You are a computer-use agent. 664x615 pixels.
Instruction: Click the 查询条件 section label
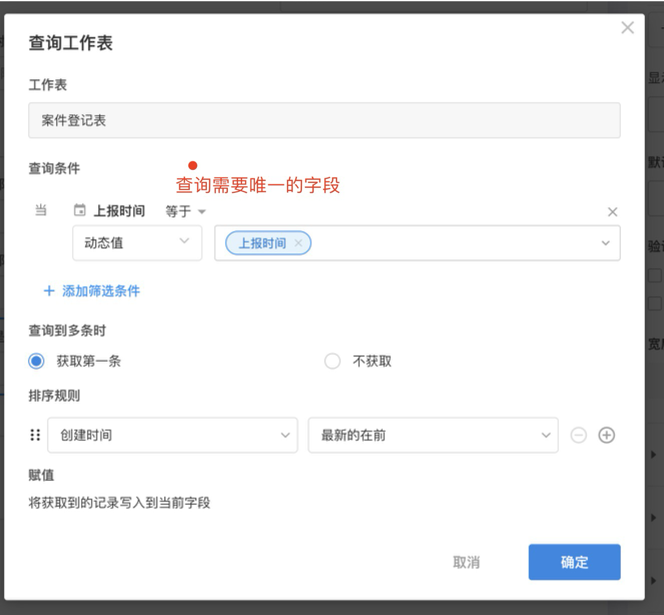pyautogui.click(x=54, y=168)
